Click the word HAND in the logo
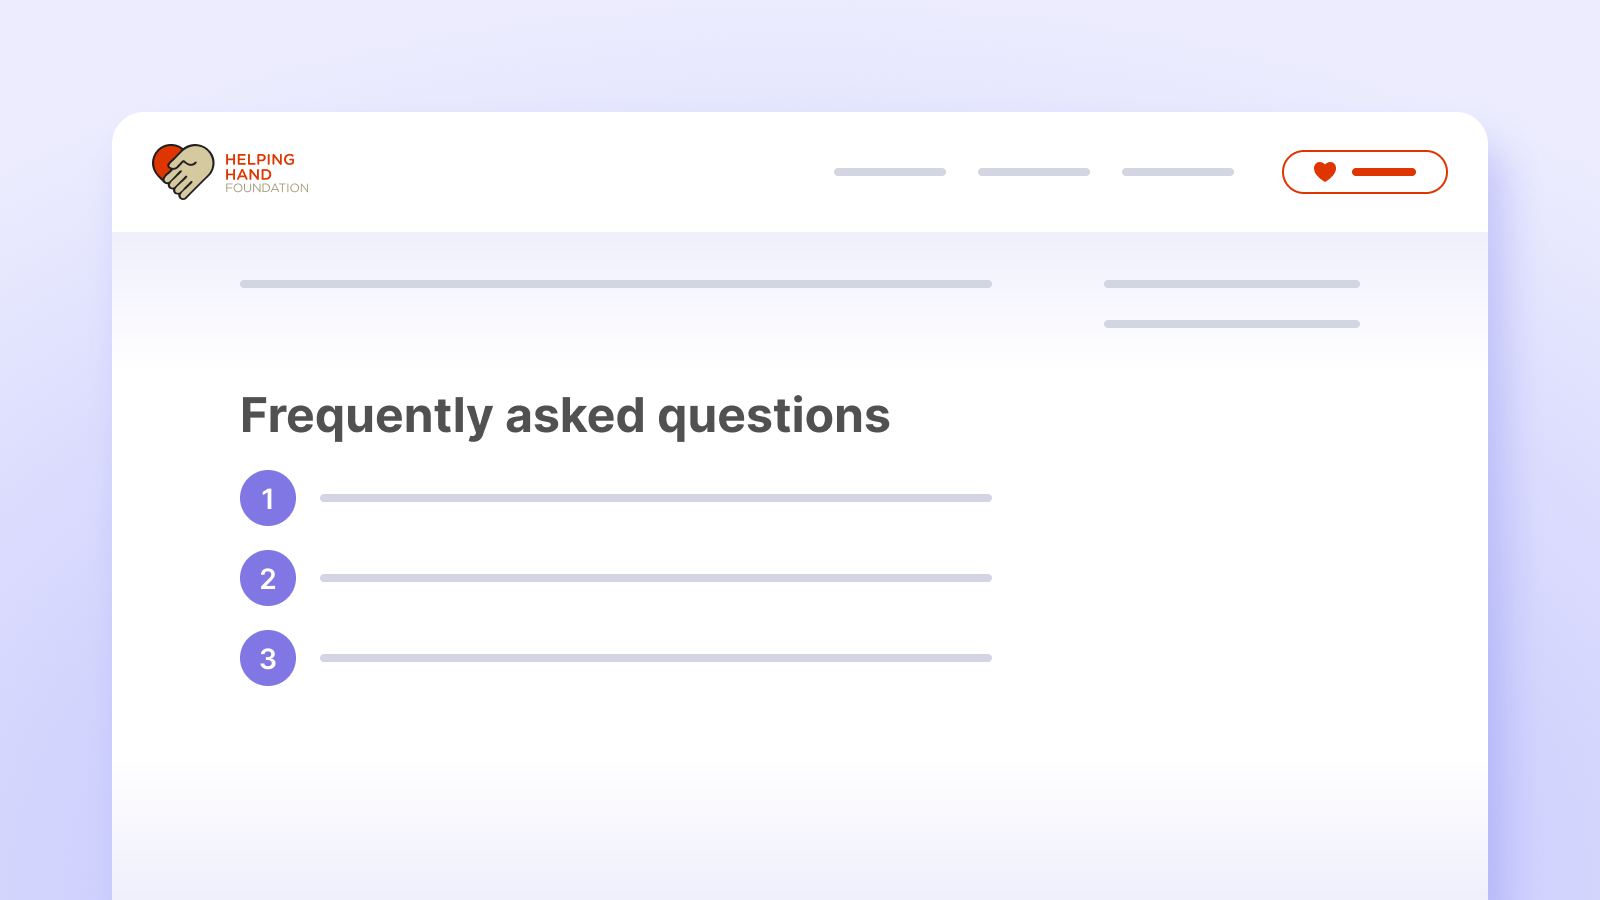The width and height of the screenshot is (1600, 900). 248,174
